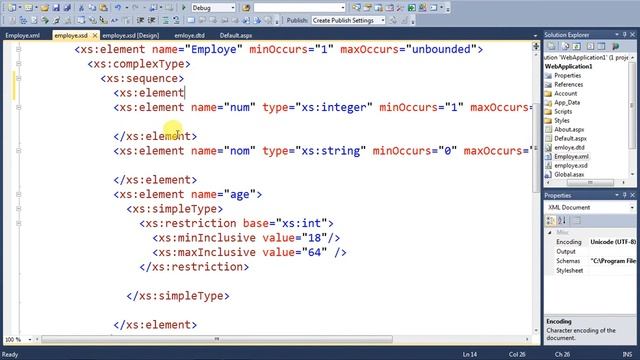
Task: Select the Account folder in Solution Explorer
Action: tap(565, 93)
